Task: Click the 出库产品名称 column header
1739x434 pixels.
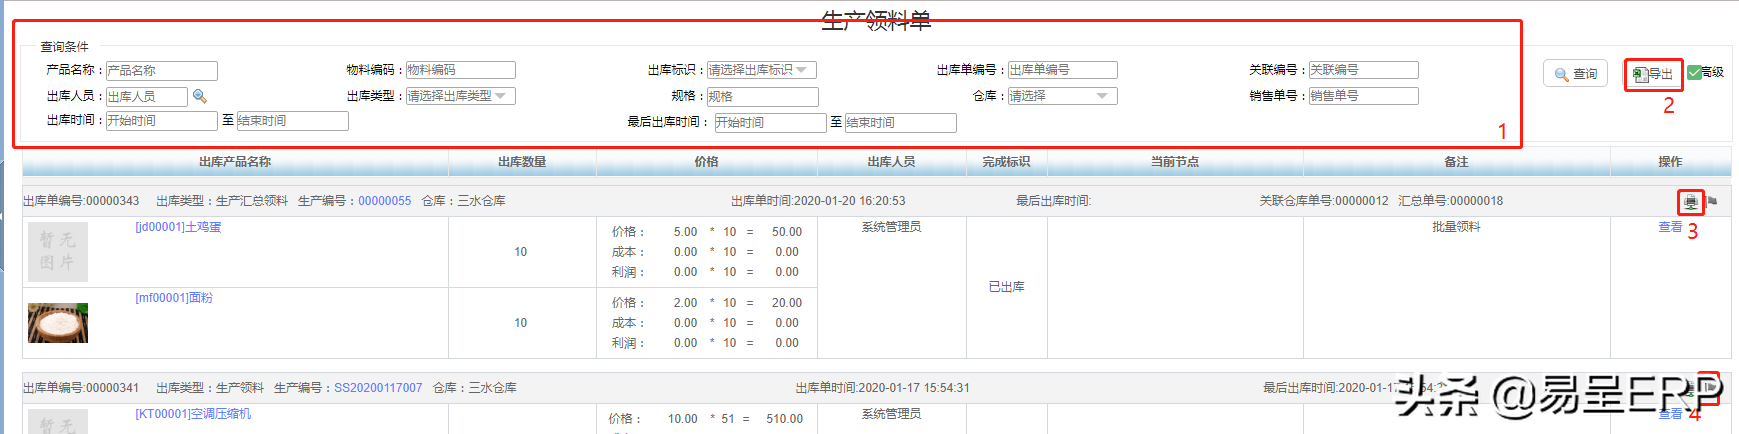Action: click(235, 162)
